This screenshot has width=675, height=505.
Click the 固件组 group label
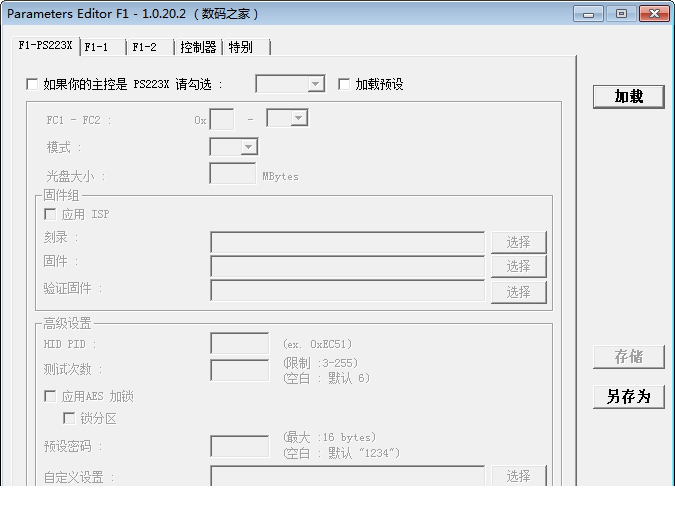tap(61, 195)
